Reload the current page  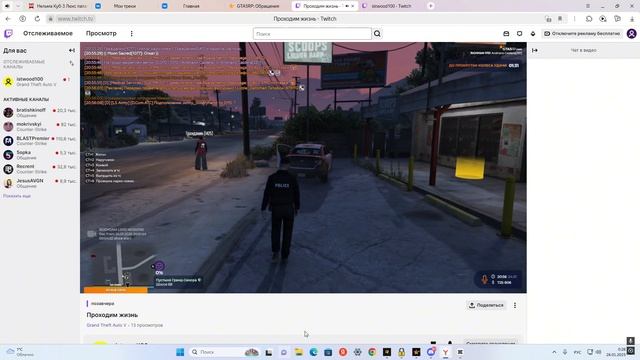coord(37,19)
